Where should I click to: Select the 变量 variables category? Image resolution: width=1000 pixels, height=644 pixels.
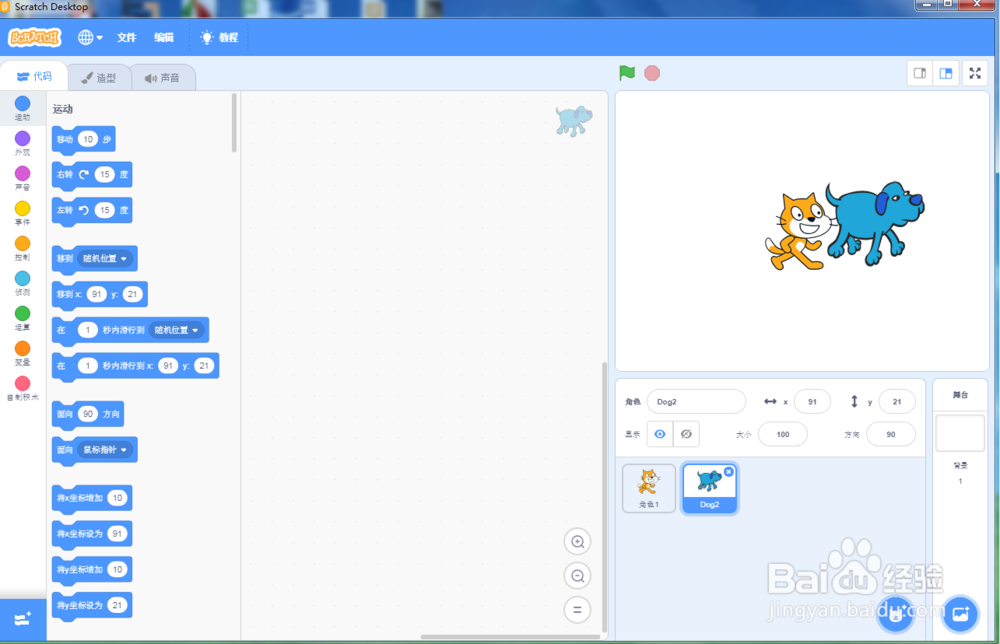point(22,353)
